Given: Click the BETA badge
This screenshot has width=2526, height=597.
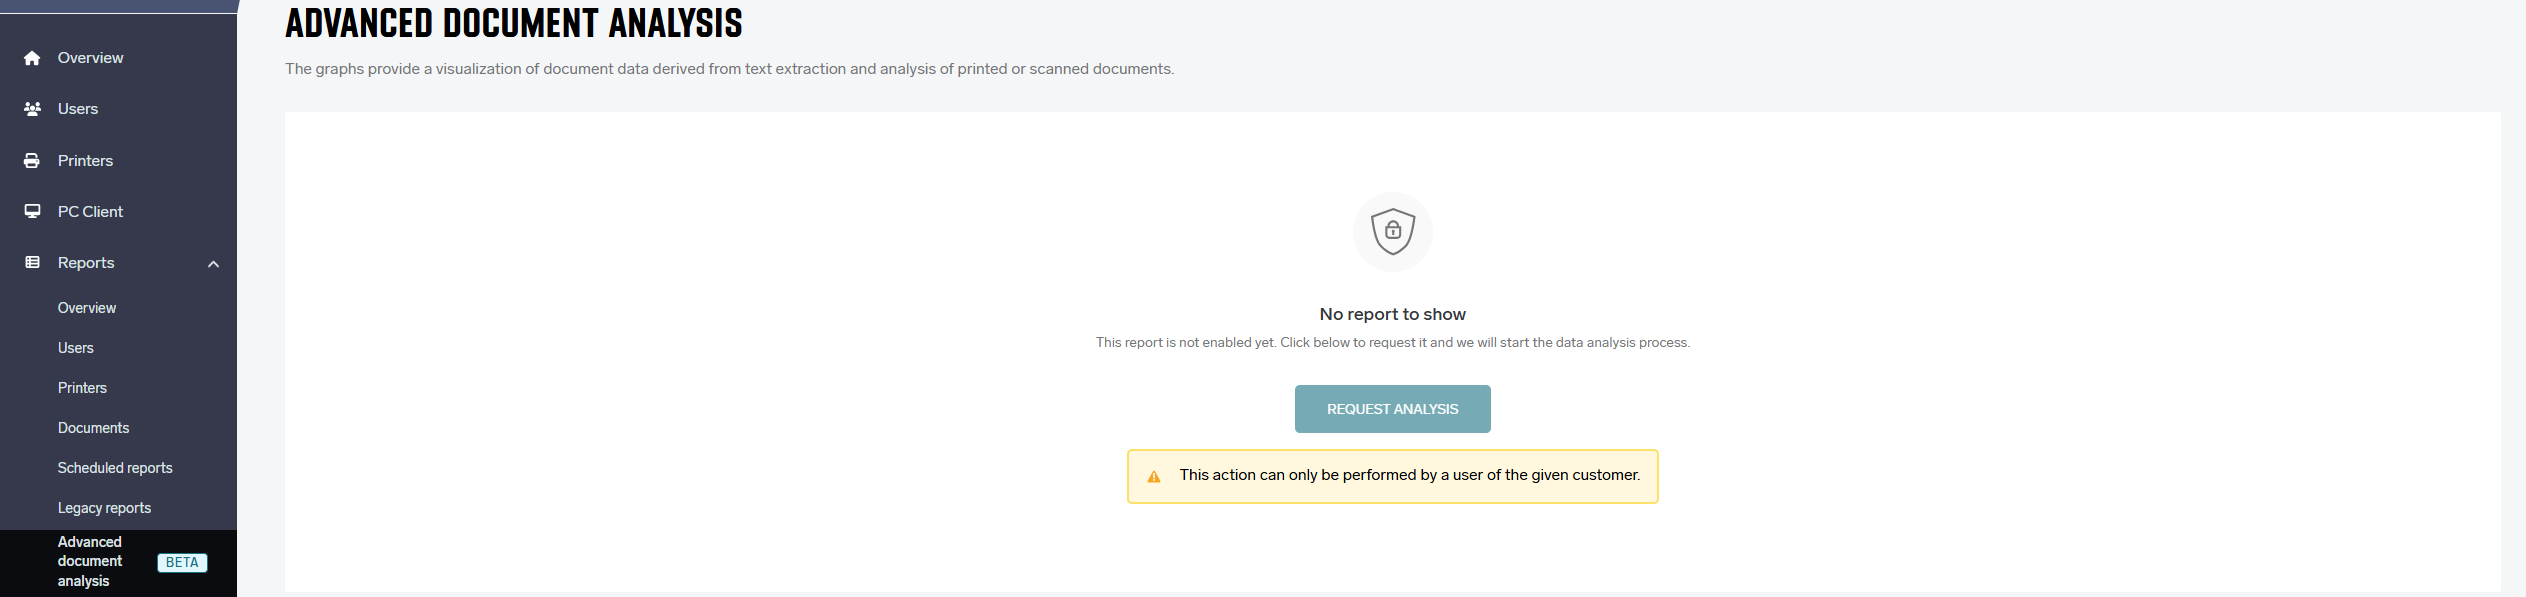Looking at the screenshot, I should 182,563.
